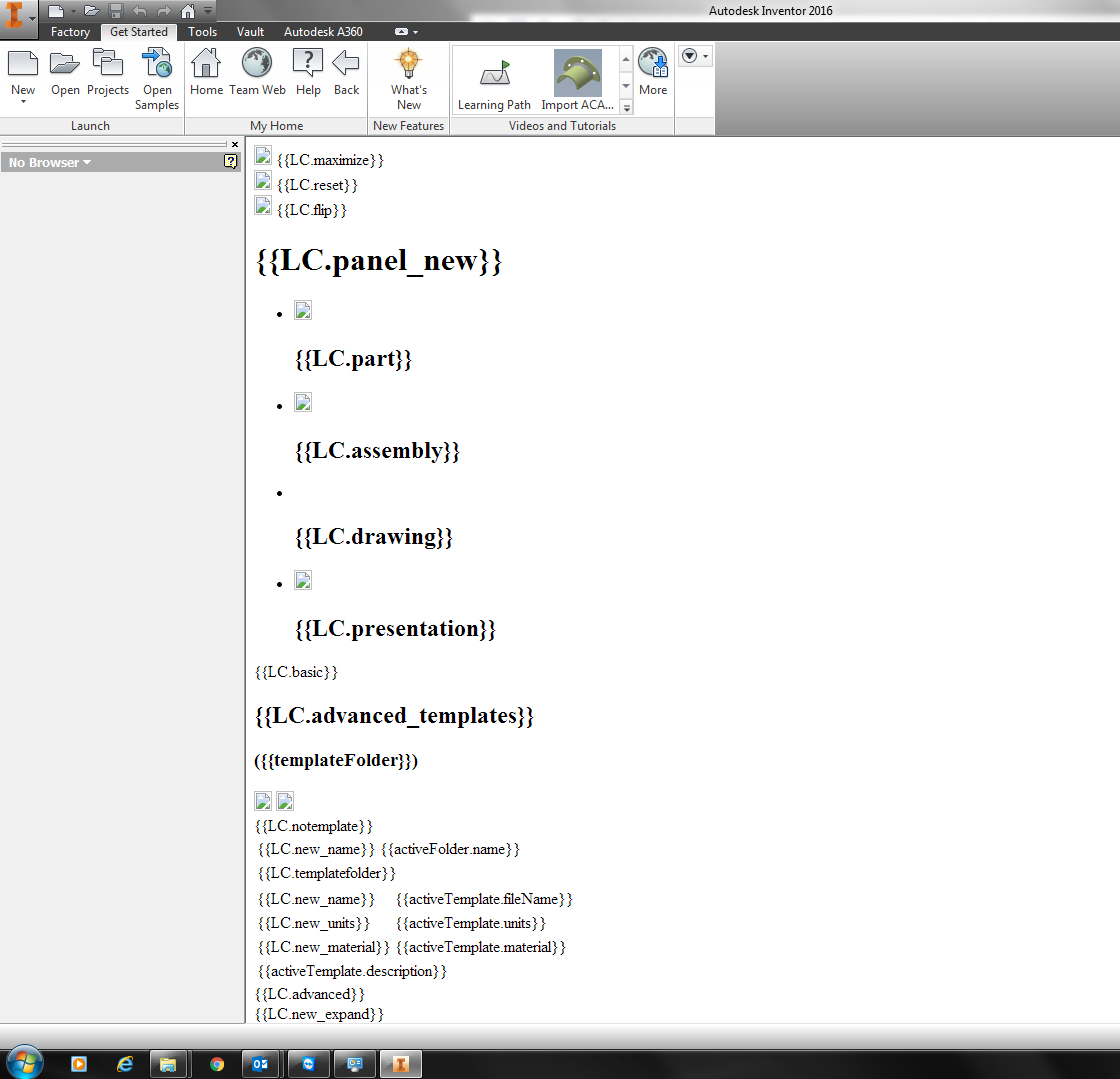Open the dropdown arrow beside quick access New
Viewport: 1120px width, 1079px height.
coord(73,11)
